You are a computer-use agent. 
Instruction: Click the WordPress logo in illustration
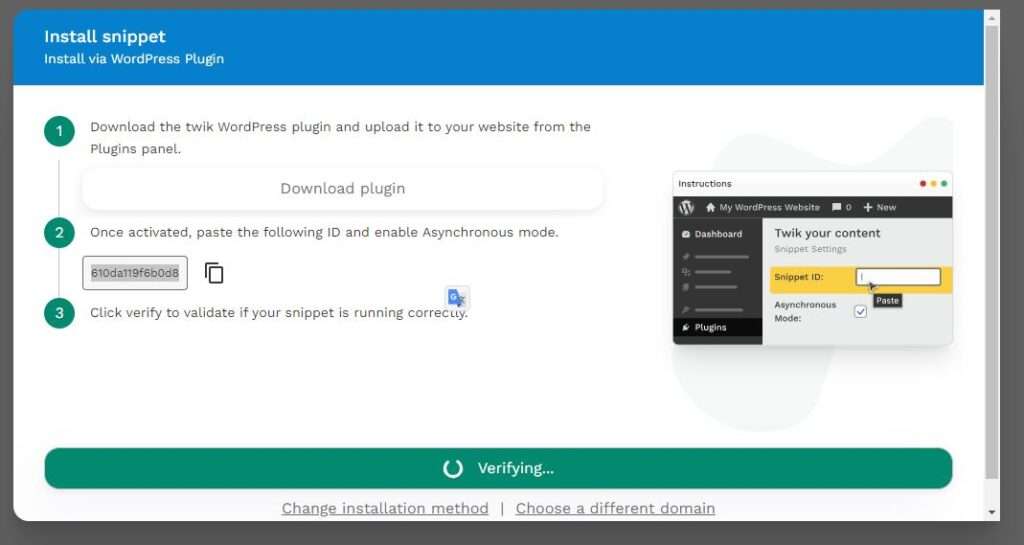pyautogui.click(x=686, y=208)
